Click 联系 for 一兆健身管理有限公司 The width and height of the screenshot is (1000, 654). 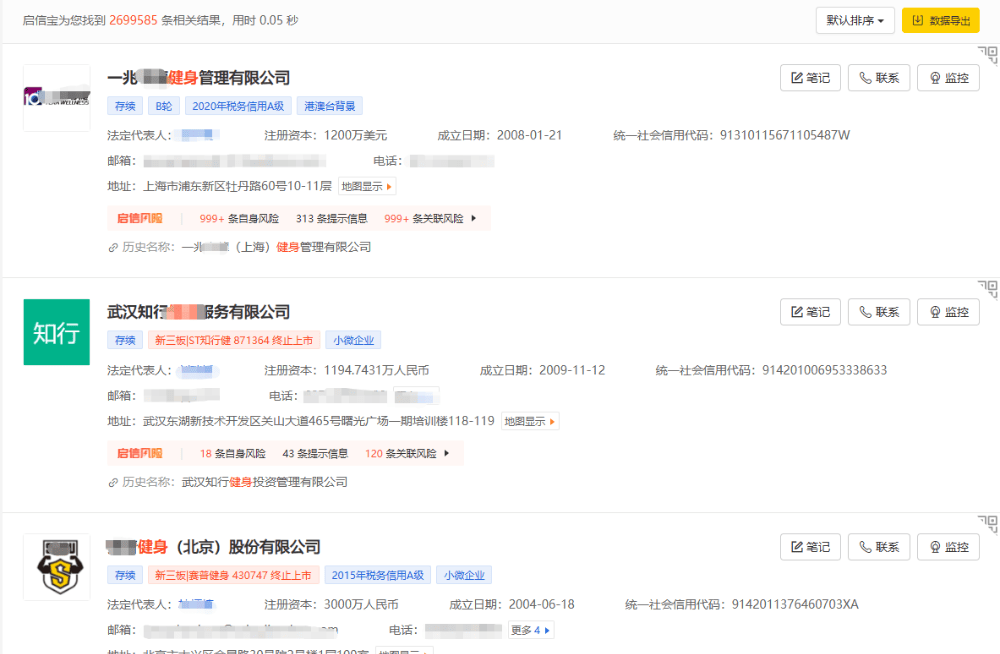pyautogui.click(x=878, y=78)
